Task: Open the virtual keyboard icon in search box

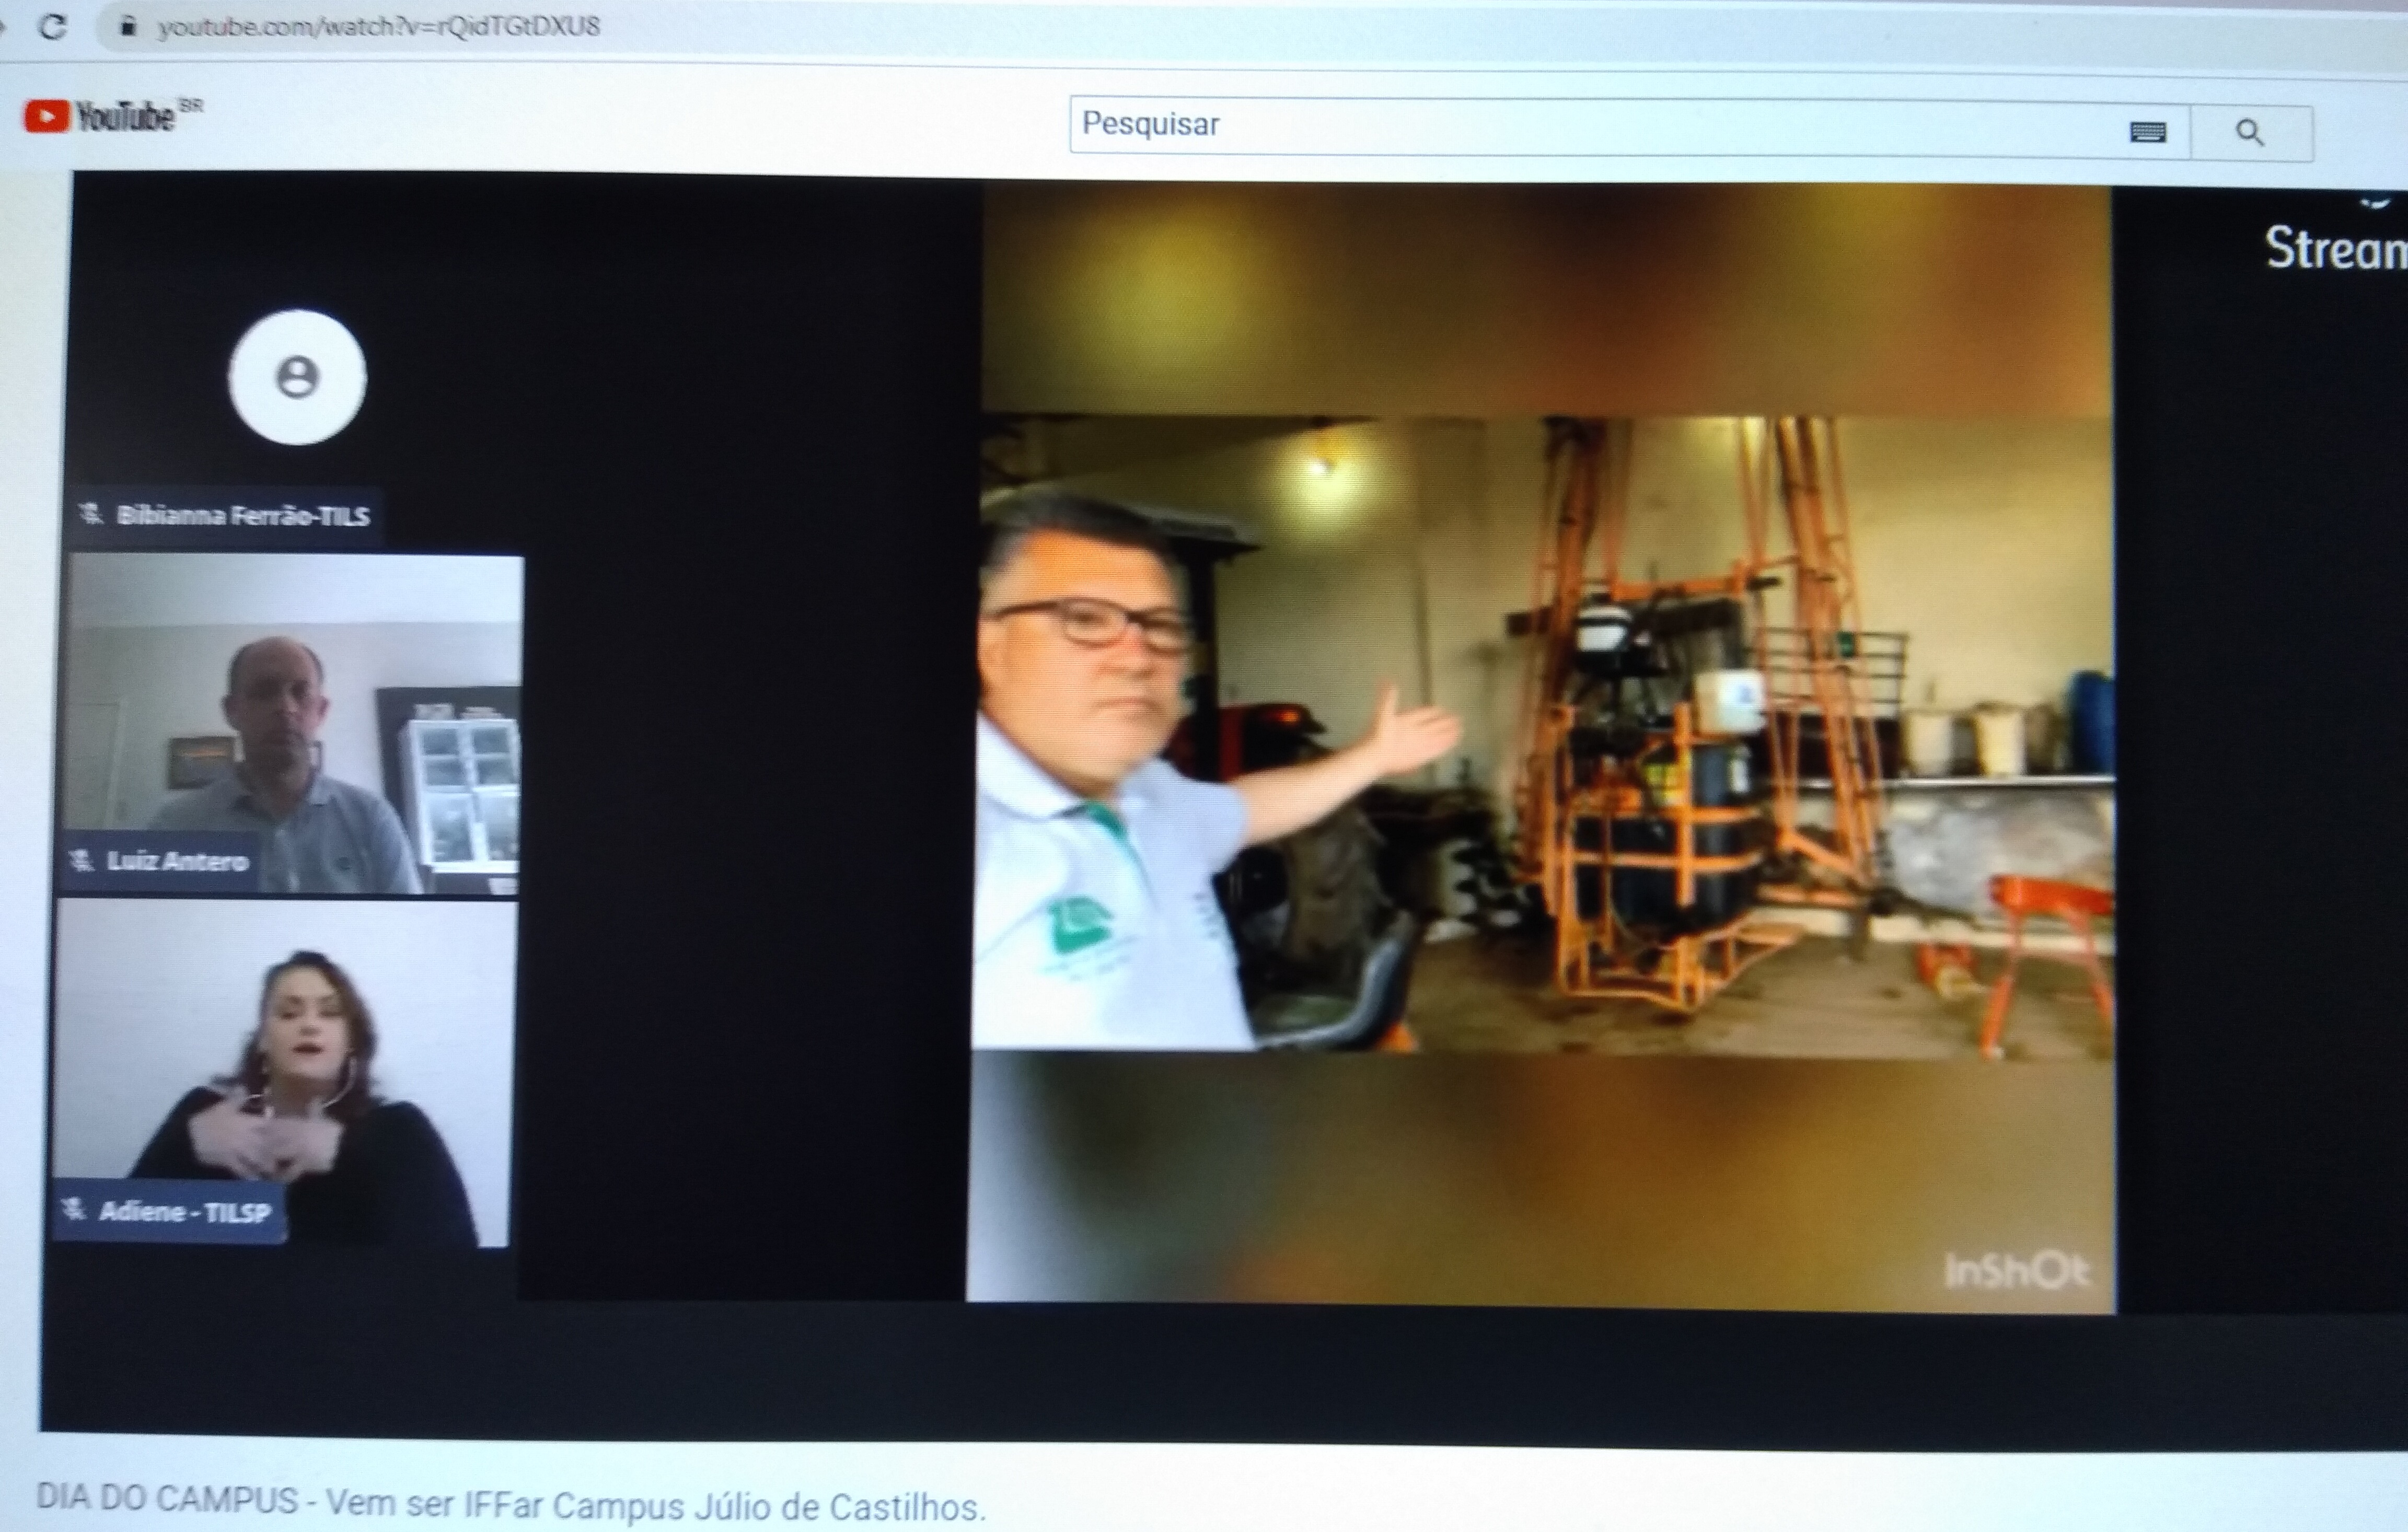Action: point(2147,132)
